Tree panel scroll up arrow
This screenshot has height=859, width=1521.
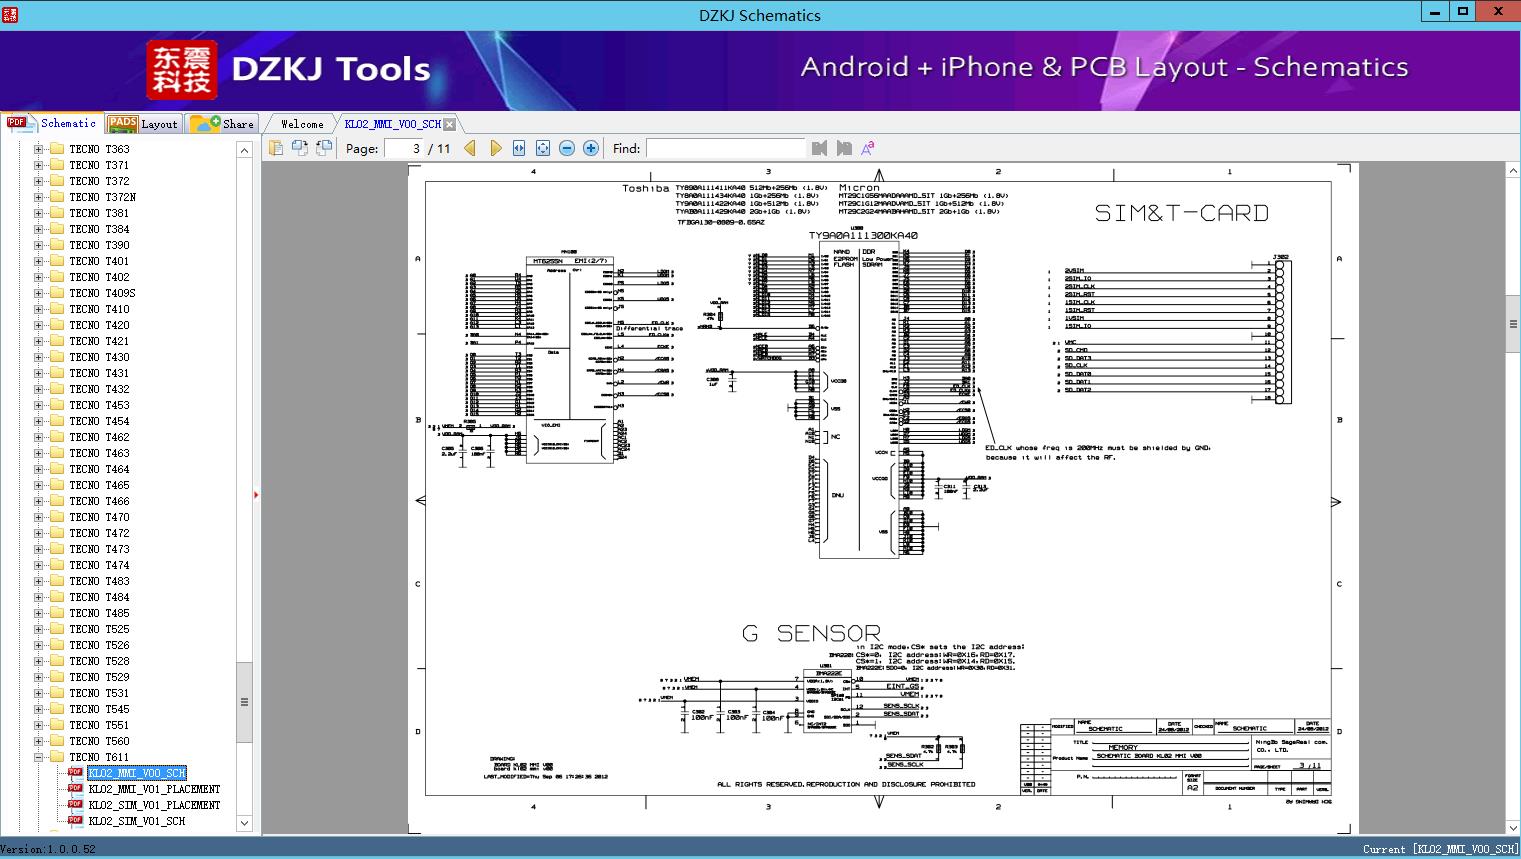pyautogui.click(x=244, y=150)
